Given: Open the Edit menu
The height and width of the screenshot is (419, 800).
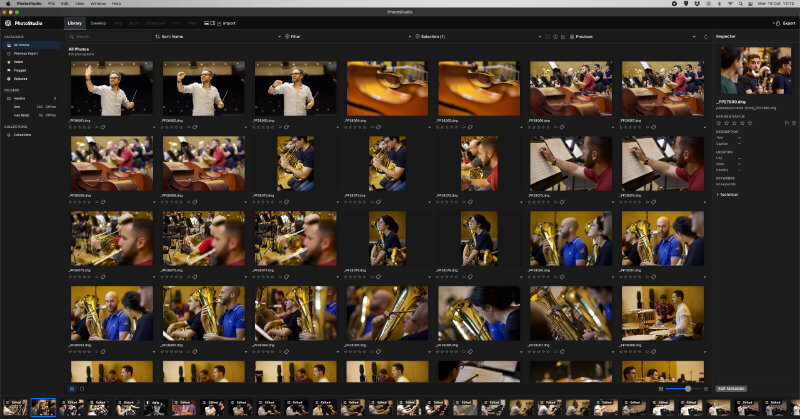Looking at the screenshot, I should [65, 4].
